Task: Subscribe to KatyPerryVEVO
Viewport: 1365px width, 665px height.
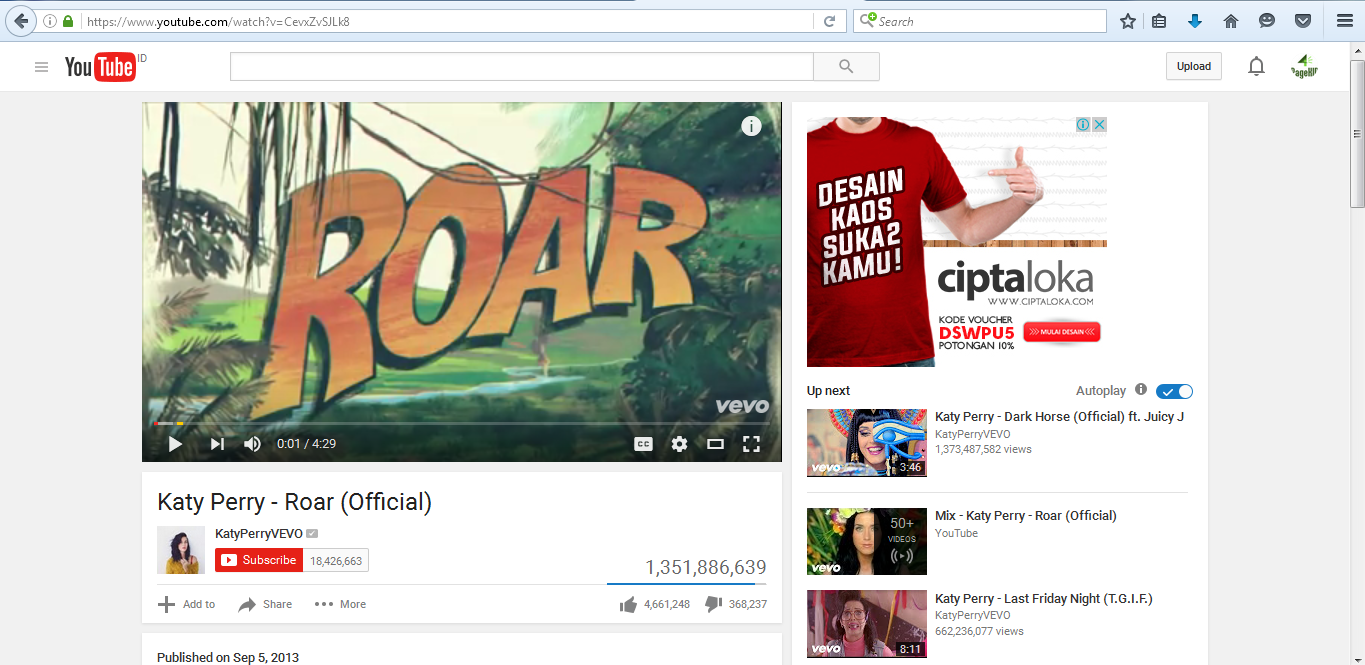Action: pos(259,560)
